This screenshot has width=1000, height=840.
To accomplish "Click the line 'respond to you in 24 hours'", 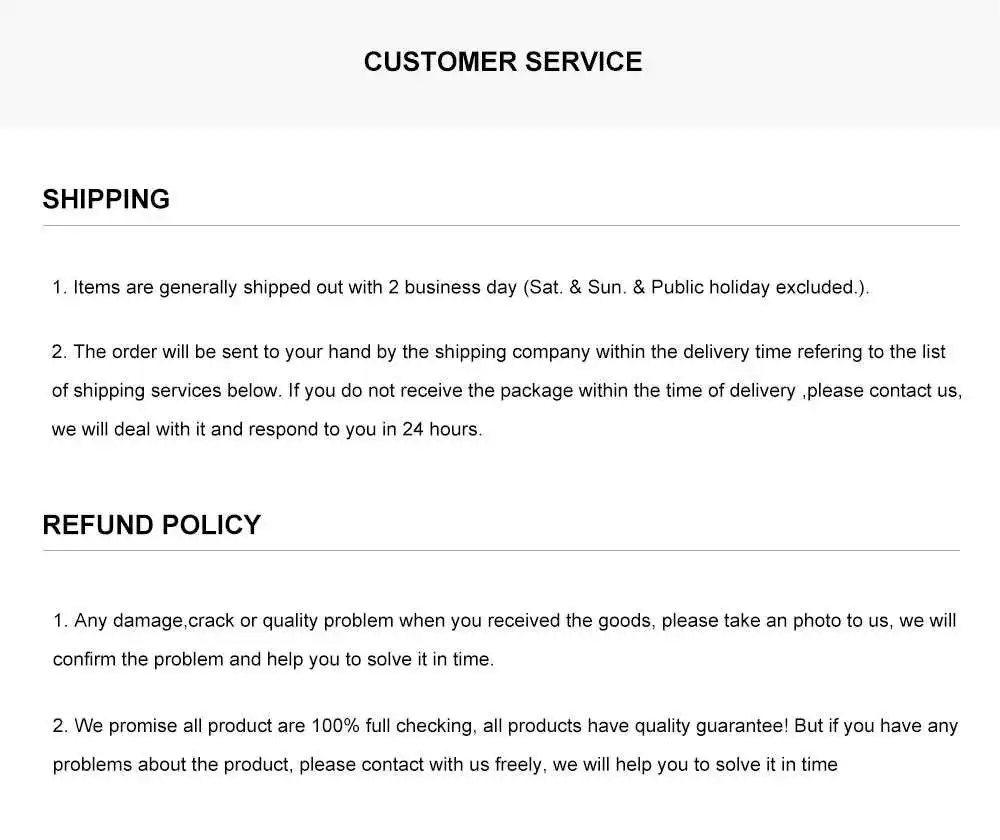I will coord(267,429).
